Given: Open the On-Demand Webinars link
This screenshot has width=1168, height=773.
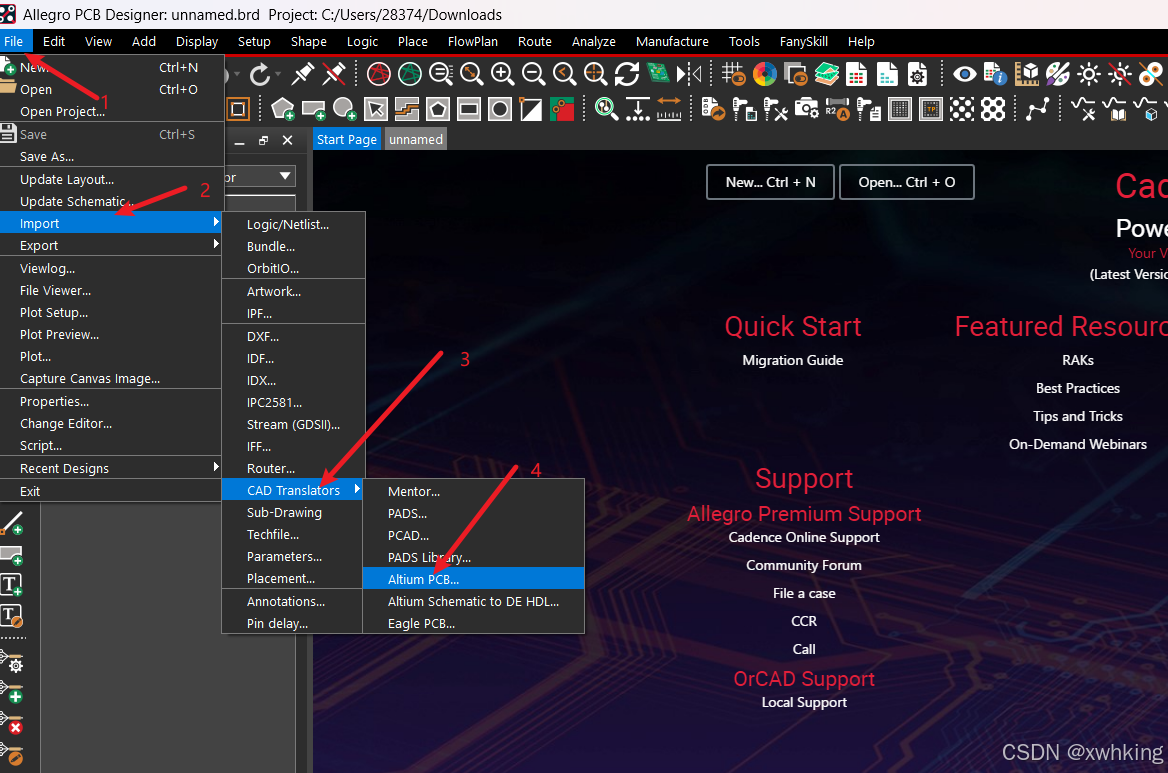Looking at the screenshot, I should (x=1077, y=444).
